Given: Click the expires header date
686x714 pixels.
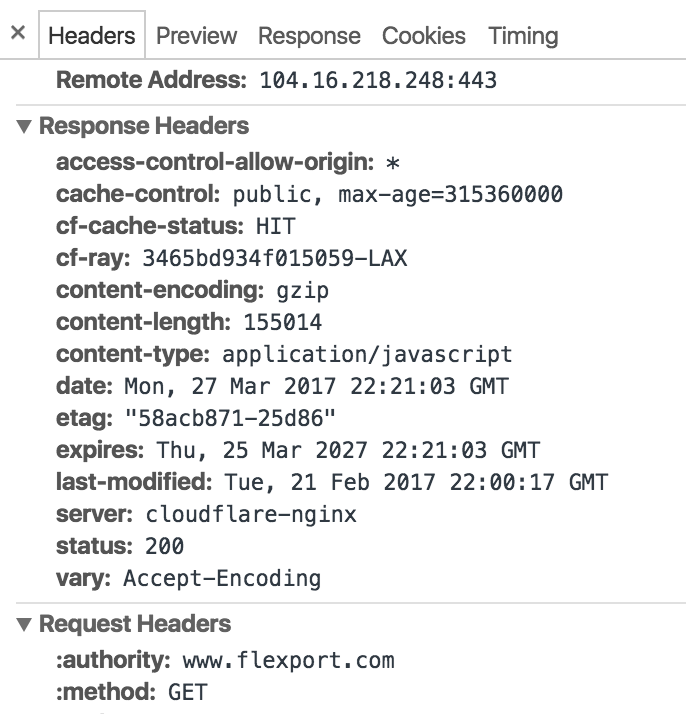Looking at the screenshot, I should point(347,451).
